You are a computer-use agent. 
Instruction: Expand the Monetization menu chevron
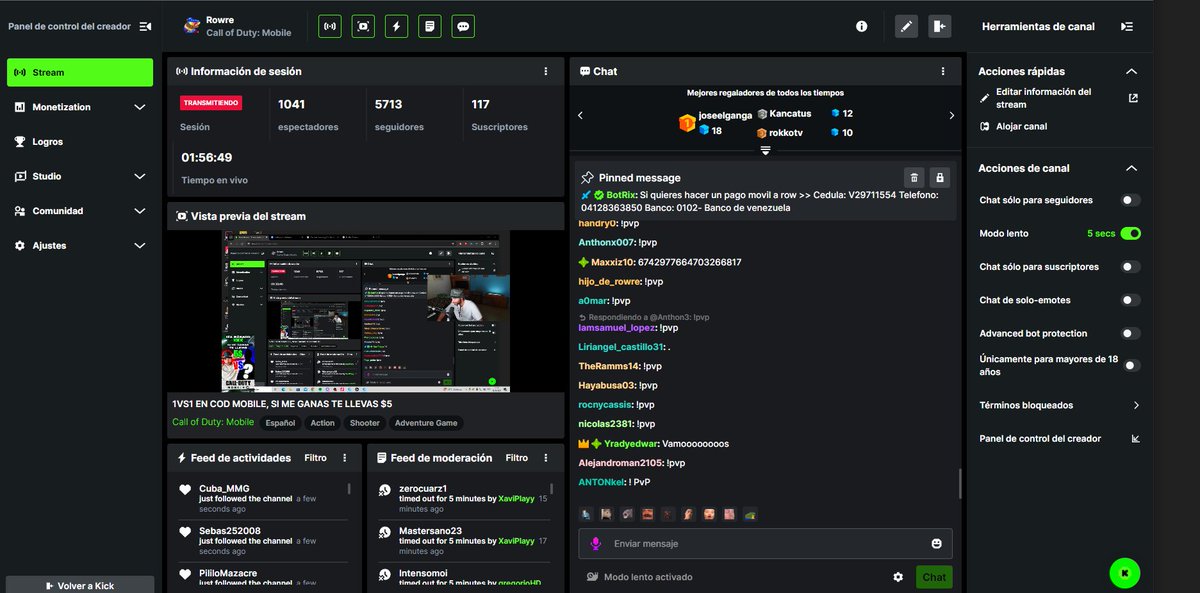[140, 107]
